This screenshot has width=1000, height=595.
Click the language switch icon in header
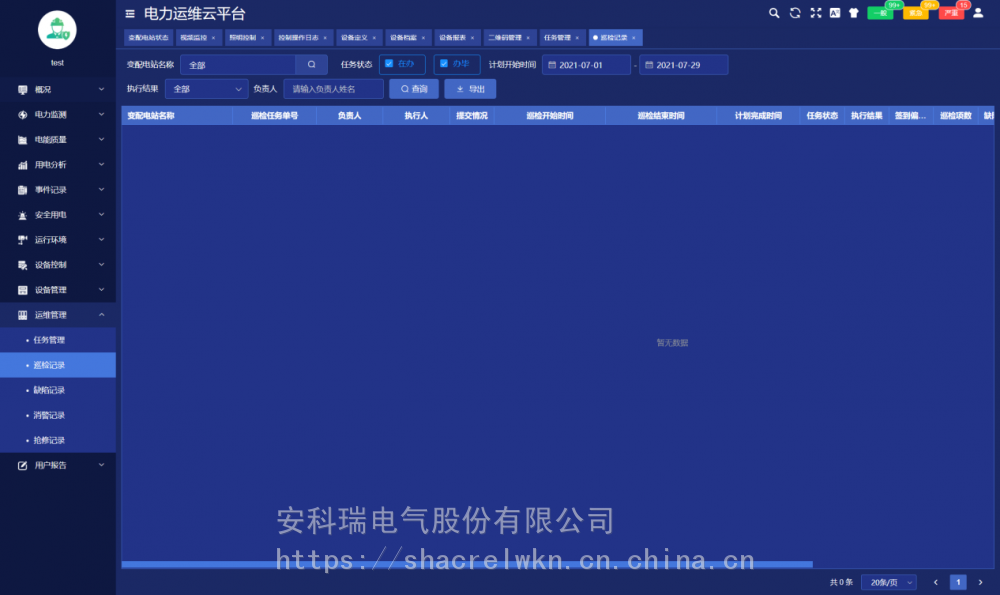coord(834,13)
